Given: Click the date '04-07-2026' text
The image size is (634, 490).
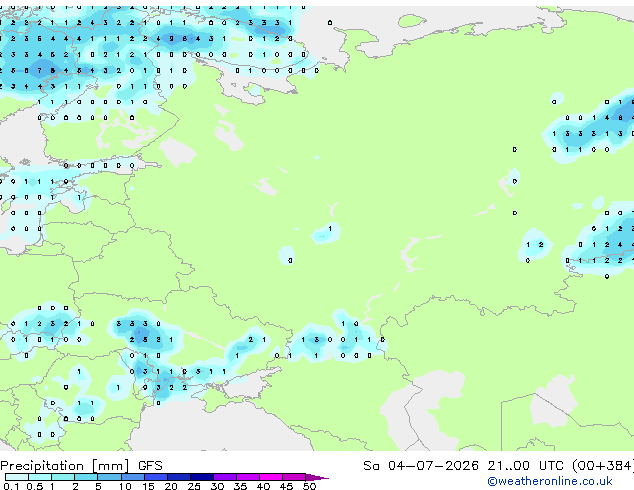Looking at the screenshot, I should [x=433, y=466].
